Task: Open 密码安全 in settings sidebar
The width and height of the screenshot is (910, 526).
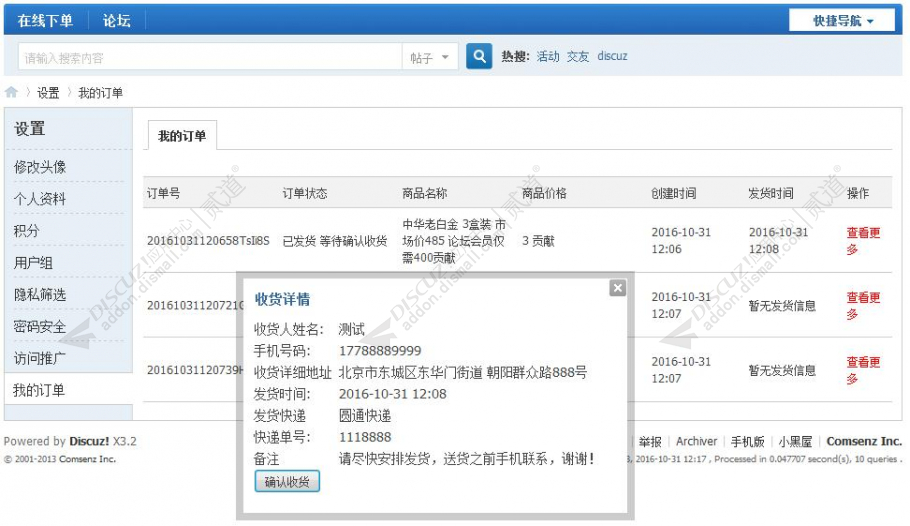Action: (40, 327)
